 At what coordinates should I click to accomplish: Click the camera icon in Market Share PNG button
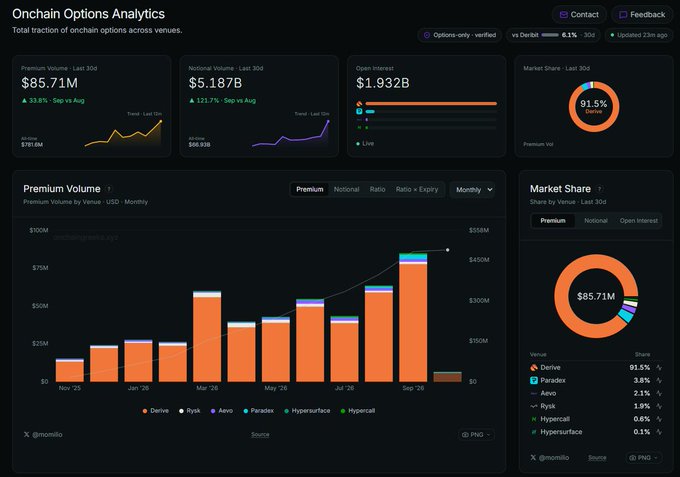633,457
